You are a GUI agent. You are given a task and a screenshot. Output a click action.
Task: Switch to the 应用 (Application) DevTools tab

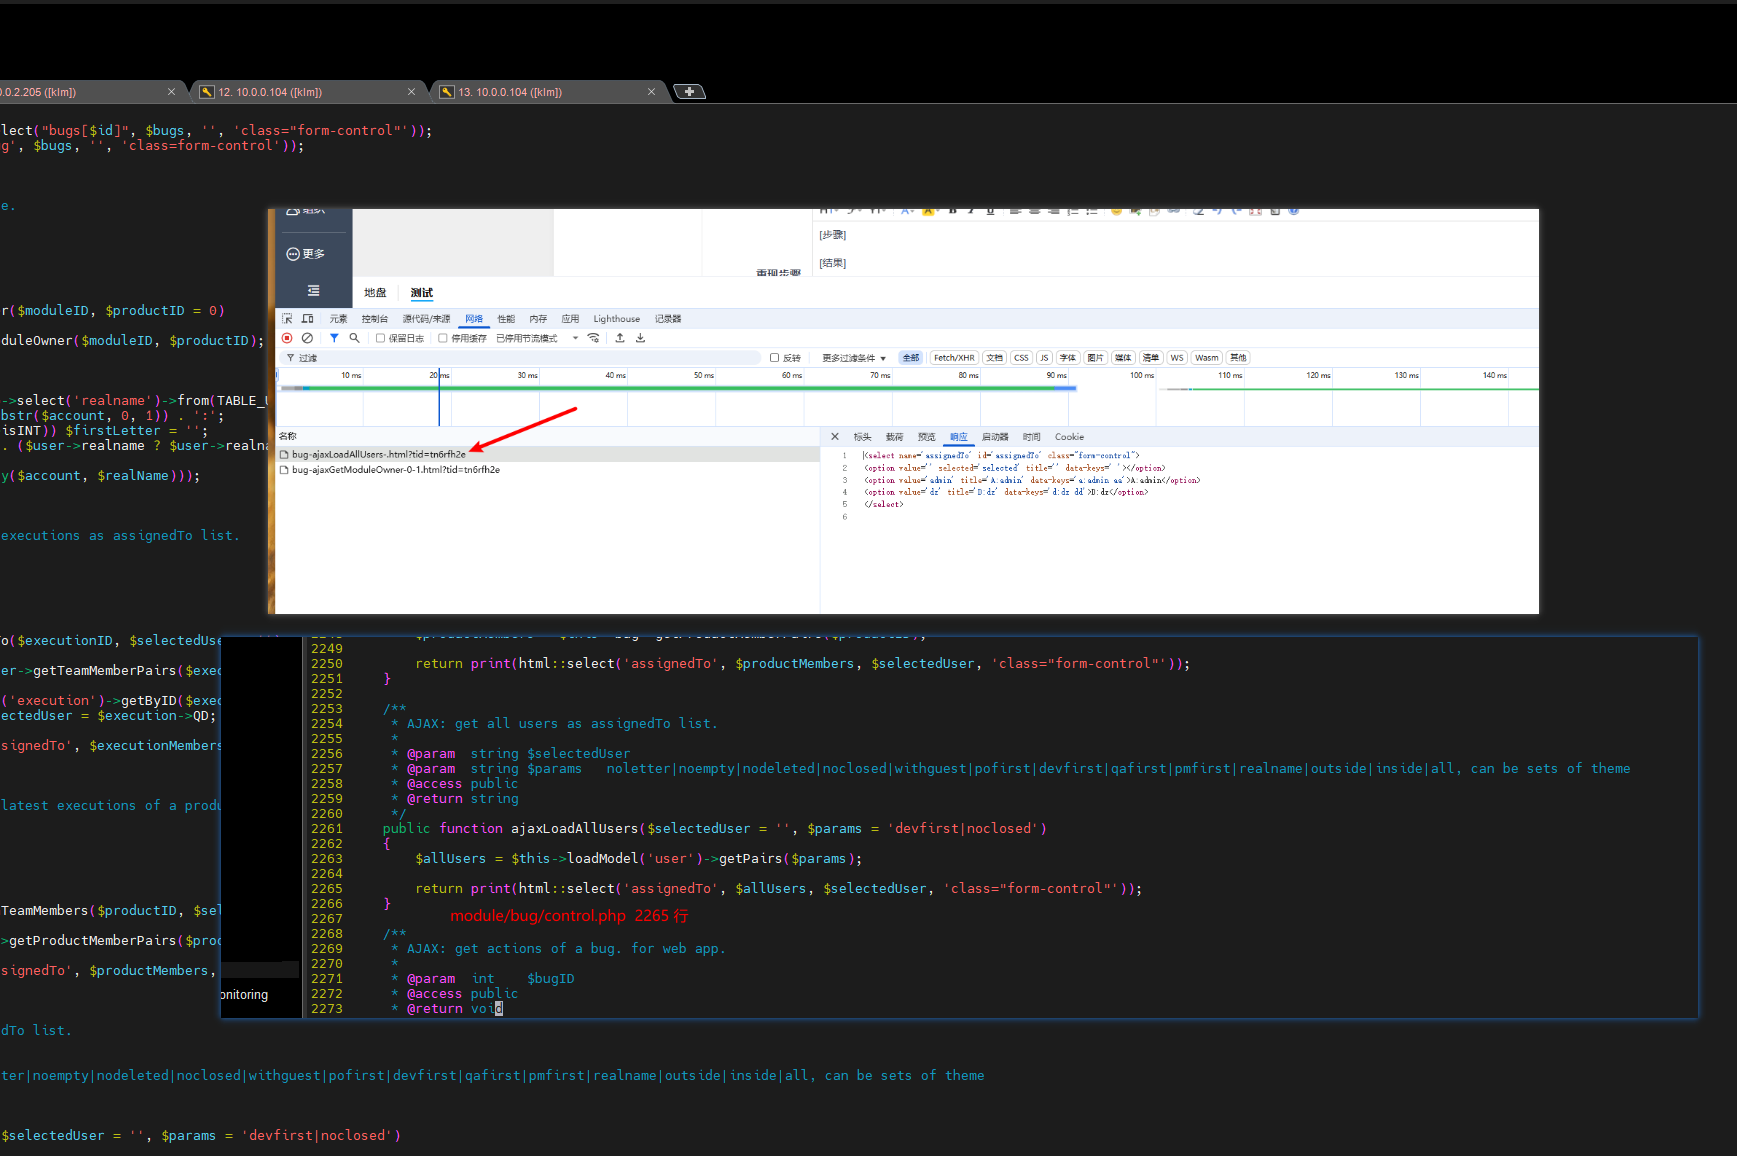tap(570, 319)
